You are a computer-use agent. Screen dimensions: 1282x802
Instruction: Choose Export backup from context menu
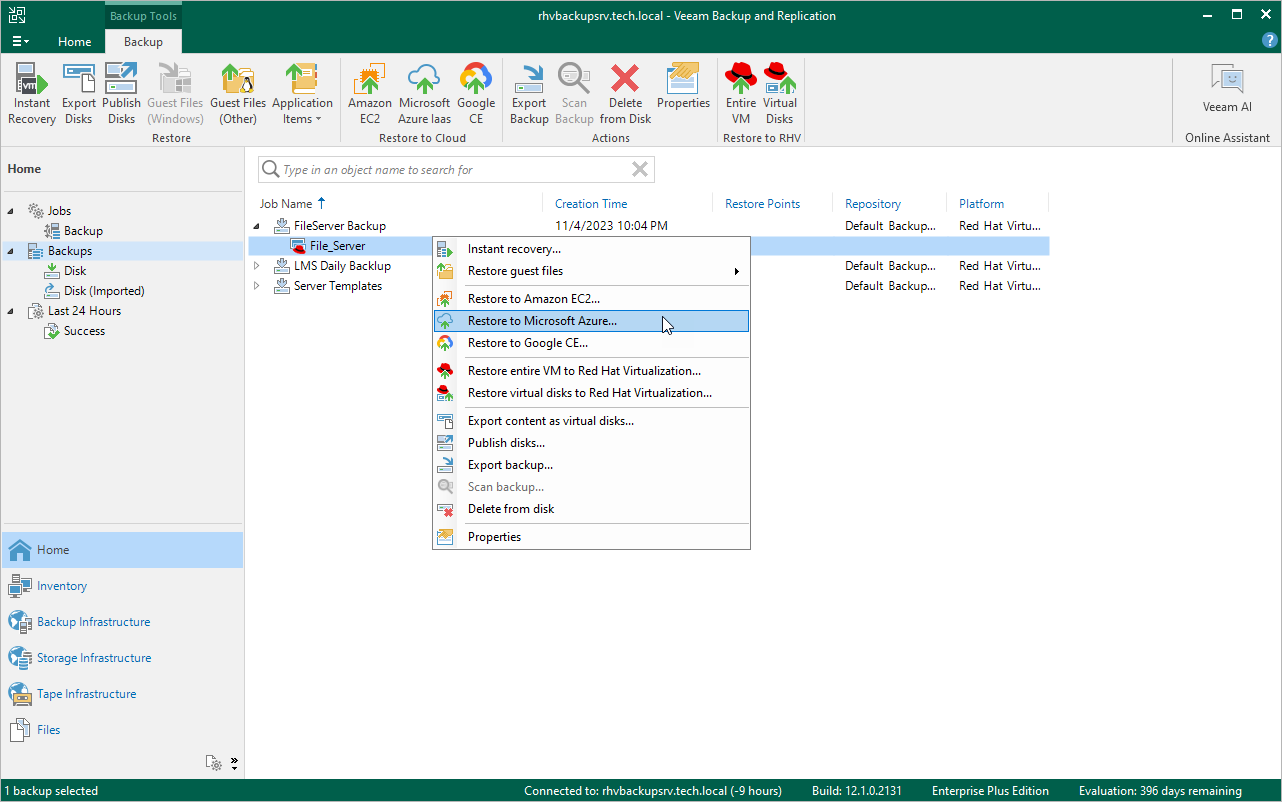pyautogui.click(x=591, y=465)
